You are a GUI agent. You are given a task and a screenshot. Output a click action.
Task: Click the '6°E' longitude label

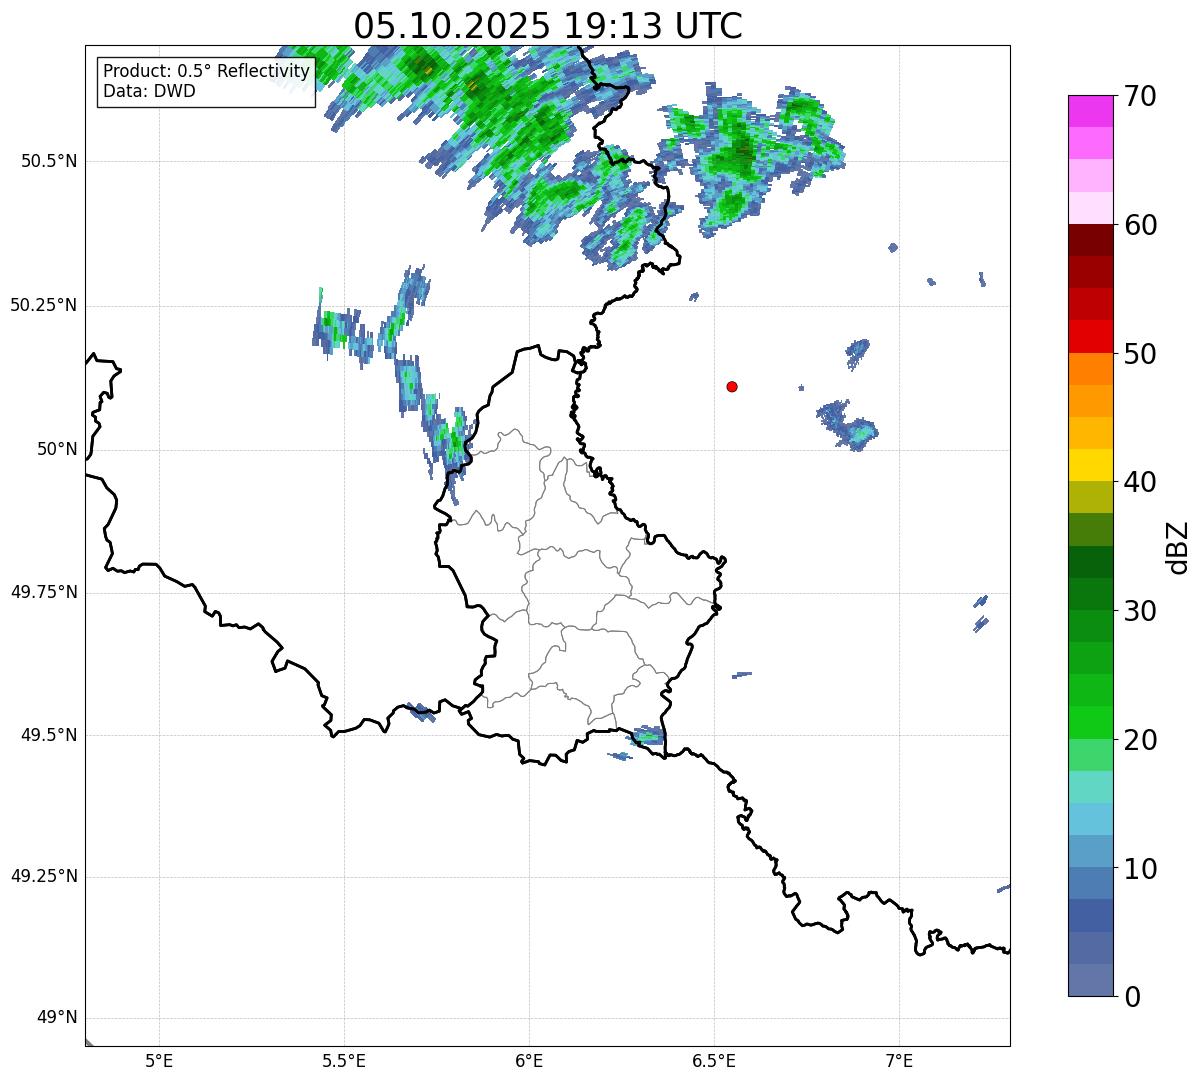click(x=529, y=1060)
